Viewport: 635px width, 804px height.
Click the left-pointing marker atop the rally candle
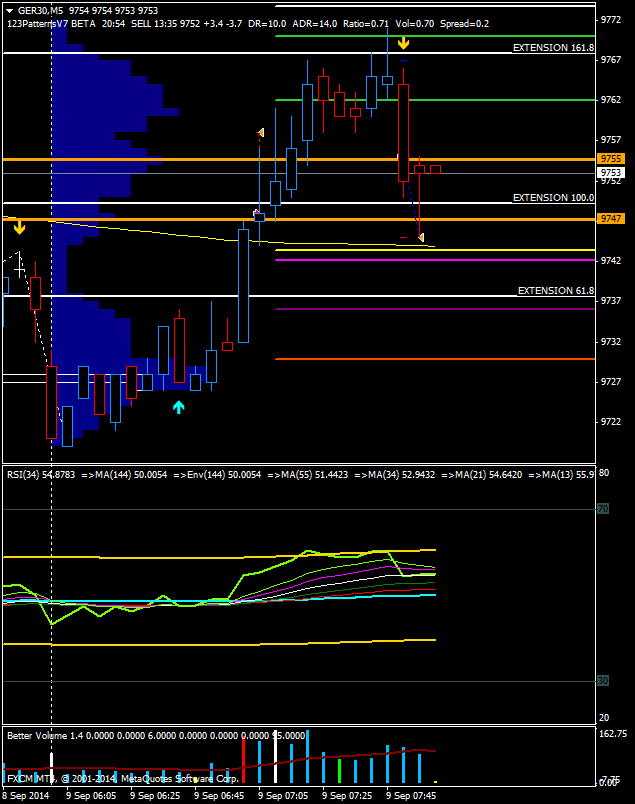(260, 132)
